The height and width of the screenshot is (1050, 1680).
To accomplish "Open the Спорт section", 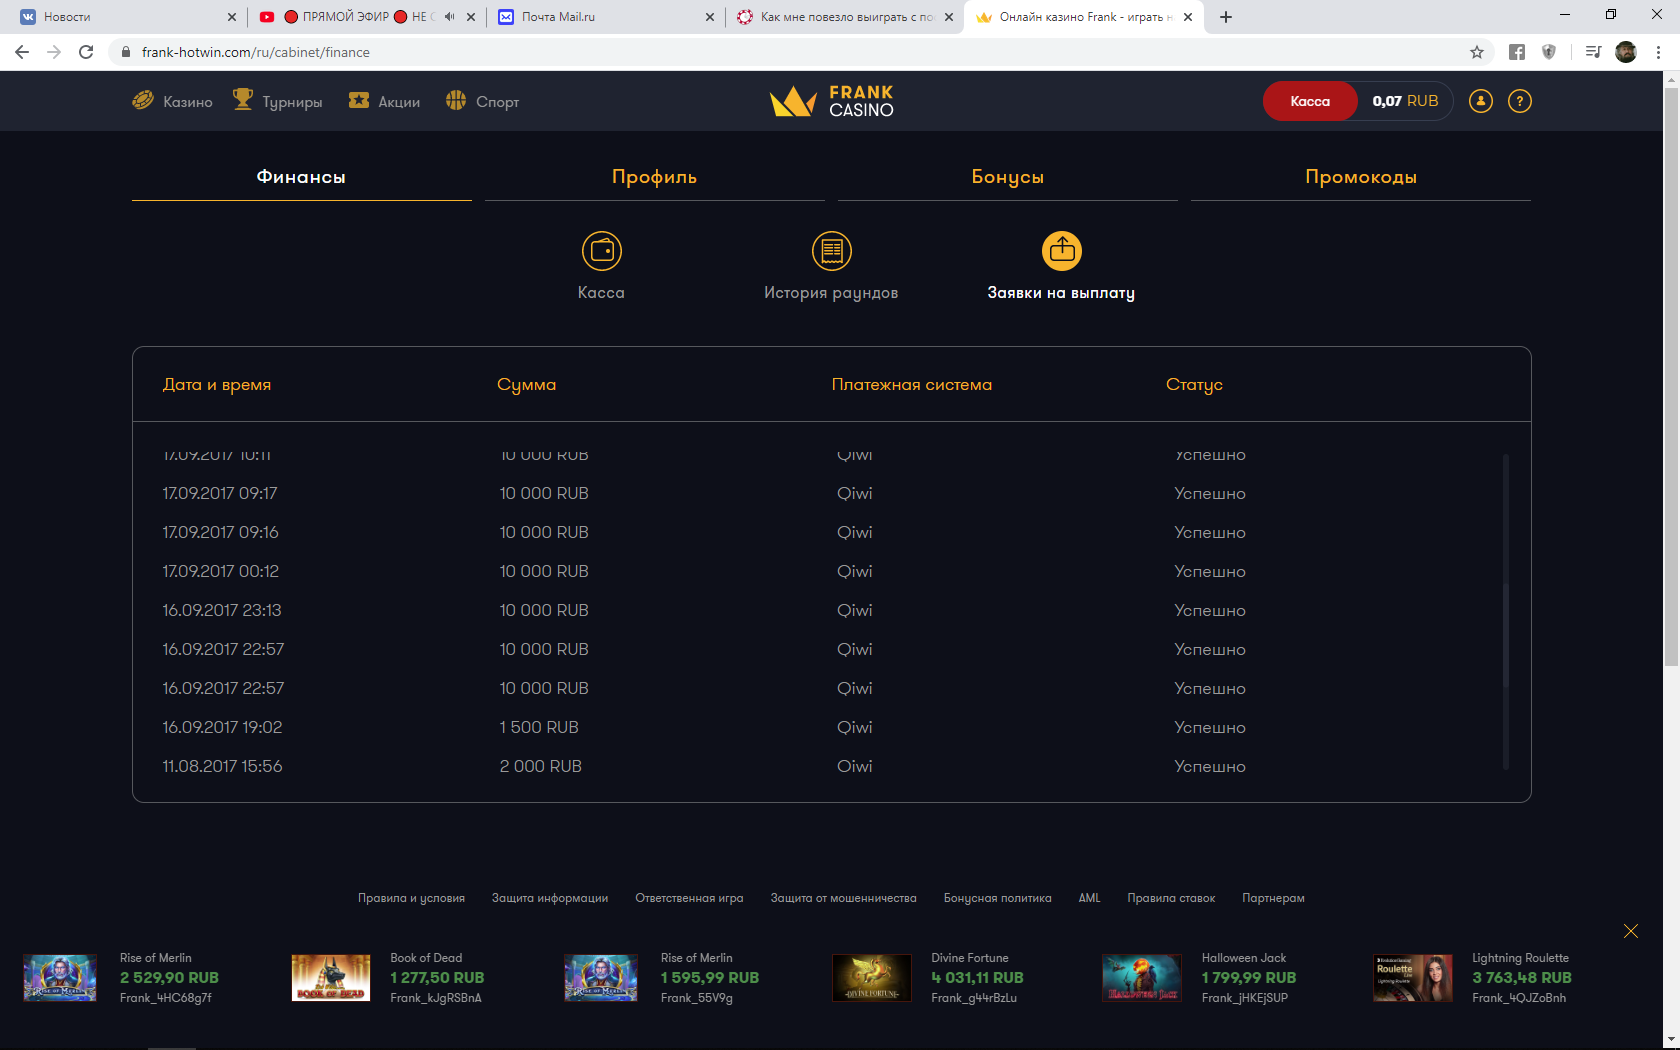I will coord(482,101).
